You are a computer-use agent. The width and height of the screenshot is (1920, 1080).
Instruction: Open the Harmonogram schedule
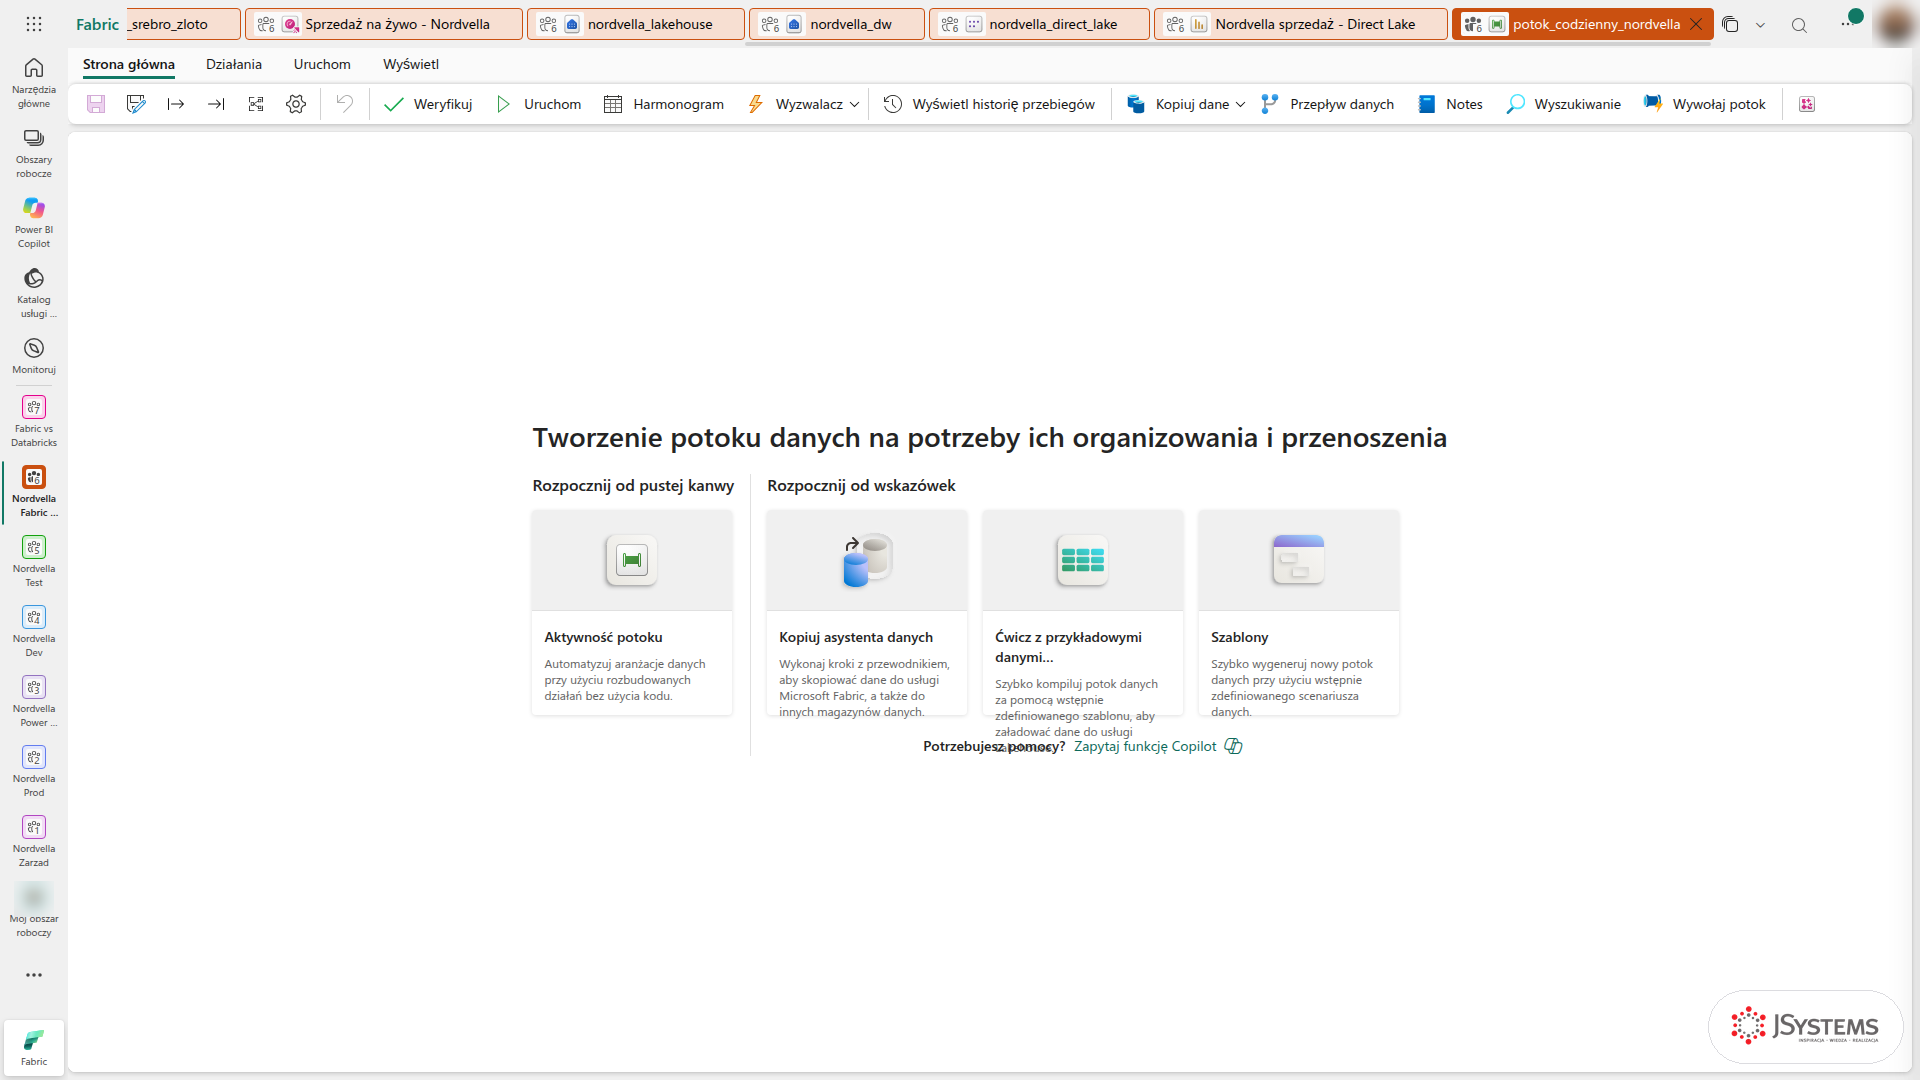tap(664, 104)
